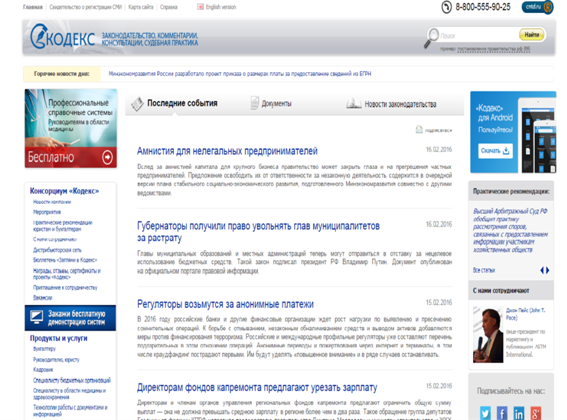The height and width of the screenshot is (420, 567).
Task: Open the cntd.ru badge in the top right
Action: coord(537,7)
